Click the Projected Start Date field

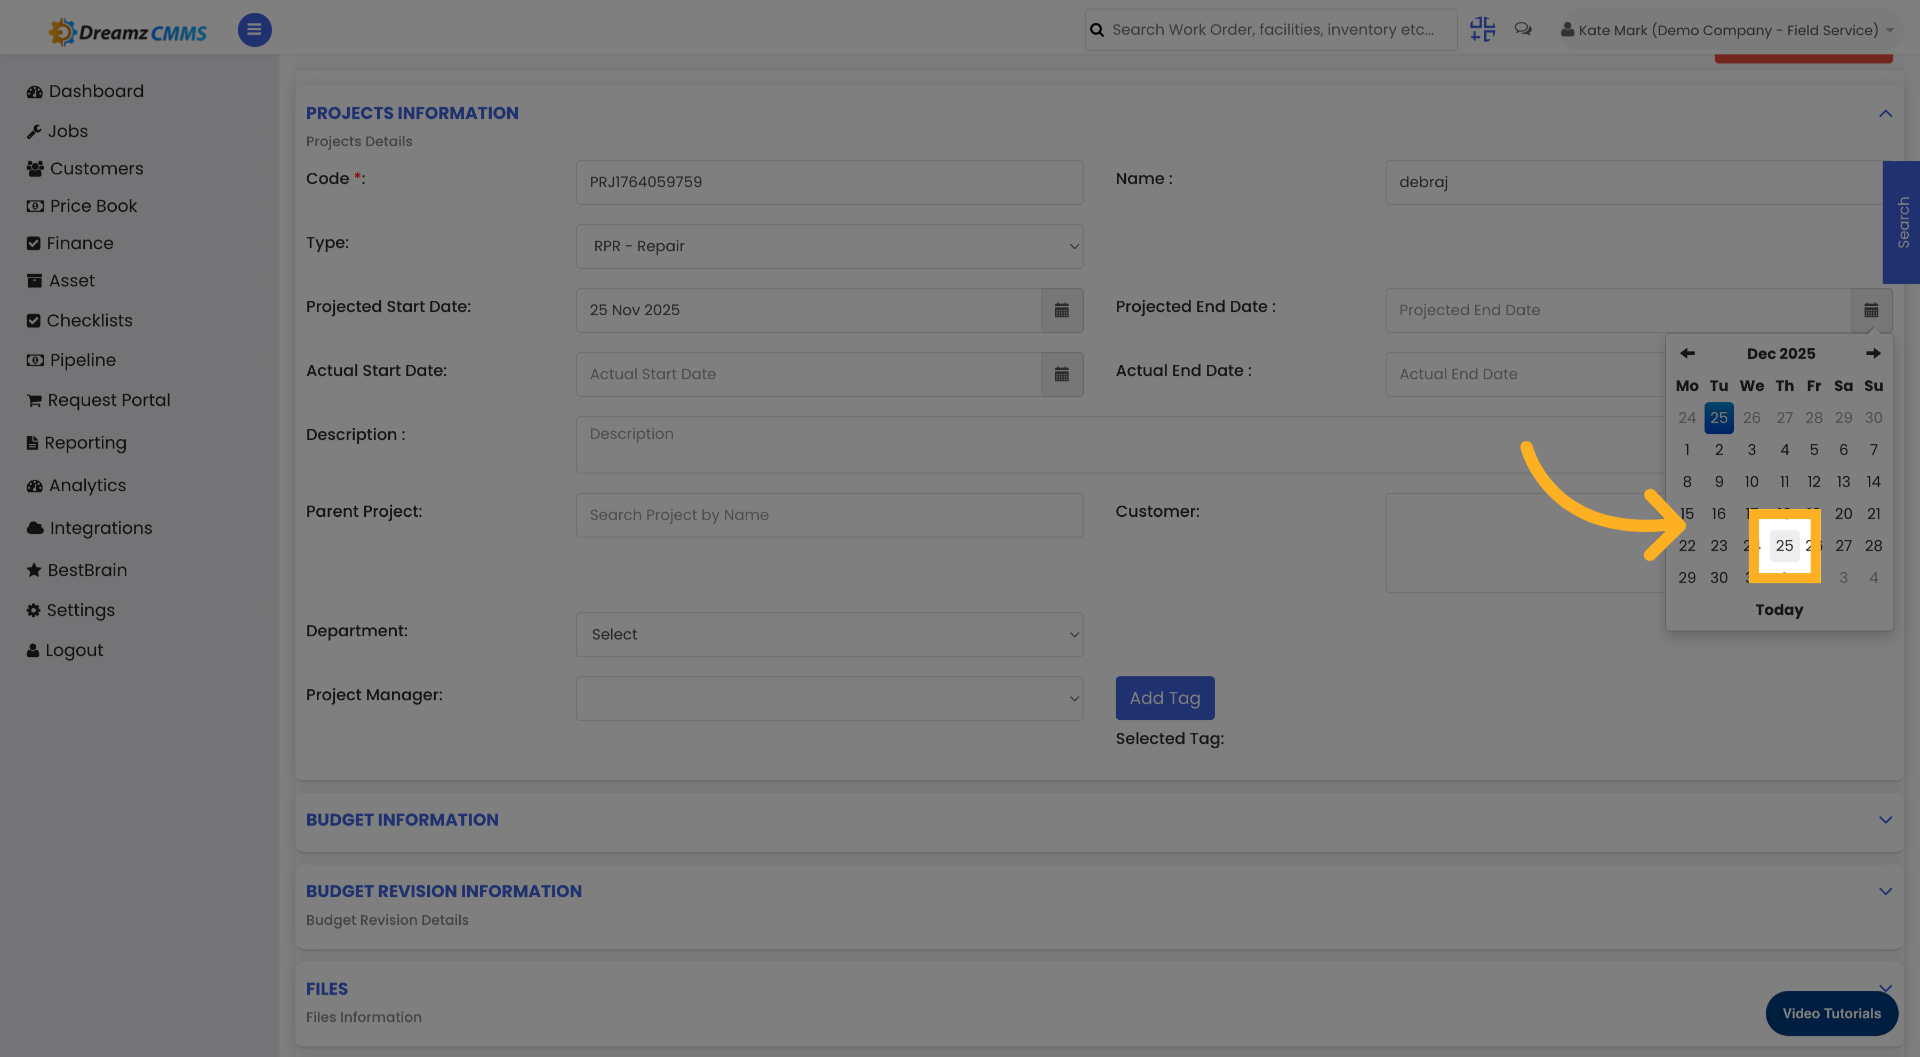808,310
